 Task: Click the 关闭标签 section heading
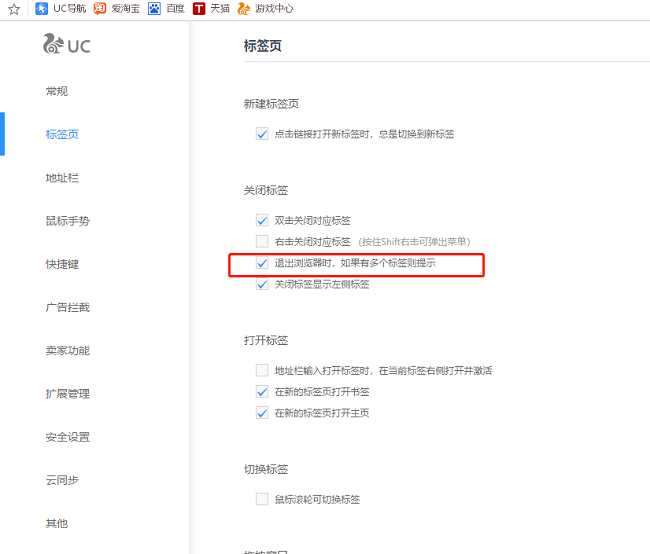tap(266, 190)
